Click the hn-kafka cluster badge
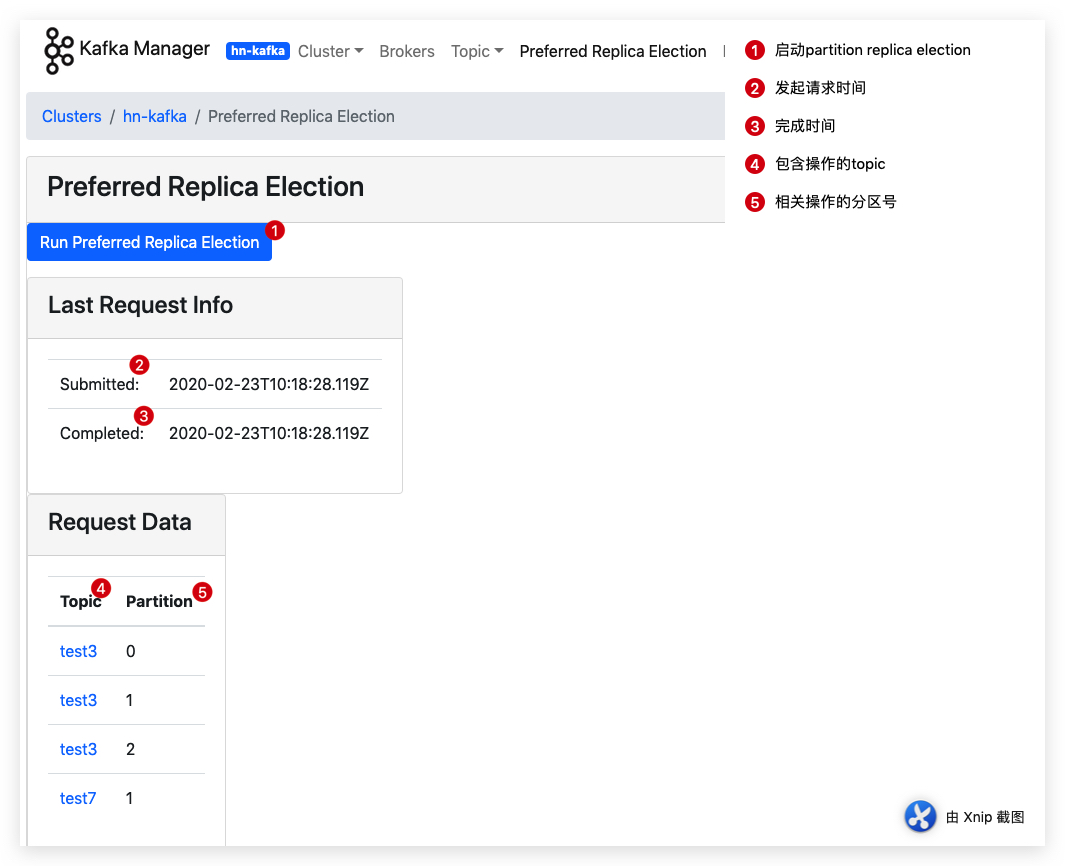Viewport: 1065px width, 866px height. click(257, 51)
